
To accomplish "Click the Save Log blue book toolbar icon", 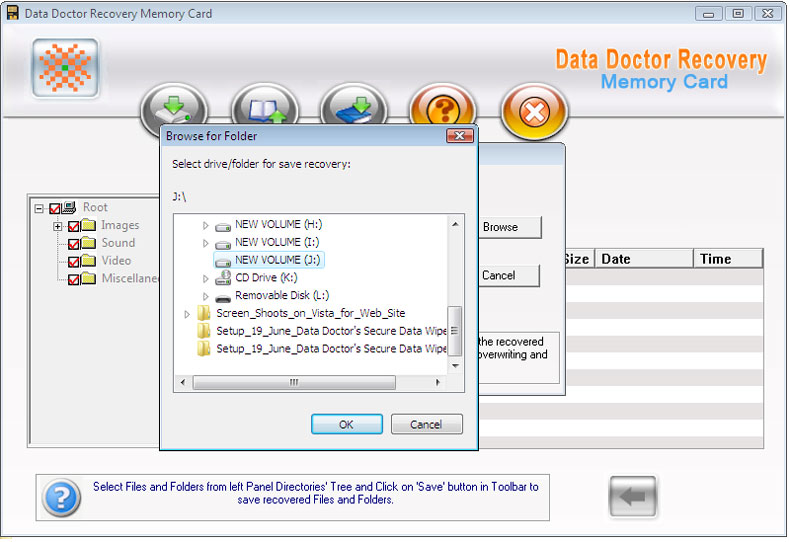I will coord(354,107).
